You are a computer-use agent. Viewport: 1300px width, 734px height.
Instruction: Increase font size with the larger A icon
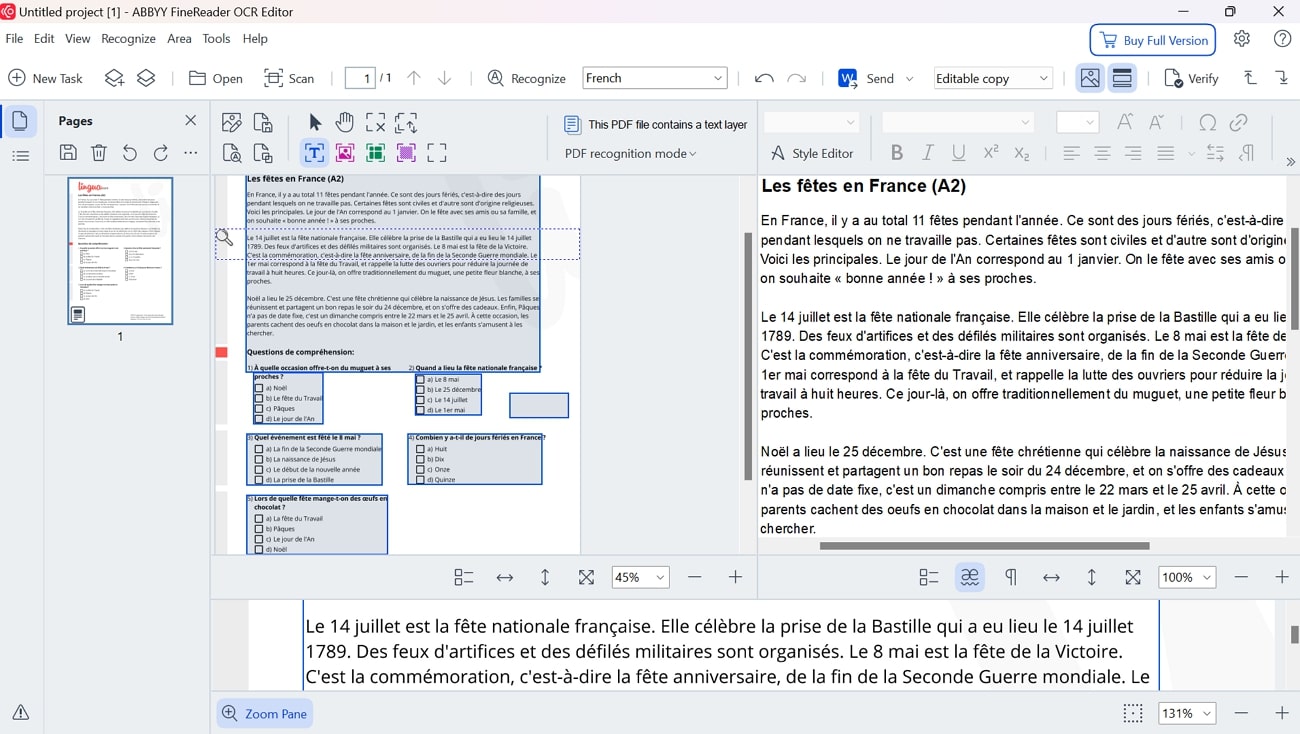pyautogui.click(x=1125, y=123)
